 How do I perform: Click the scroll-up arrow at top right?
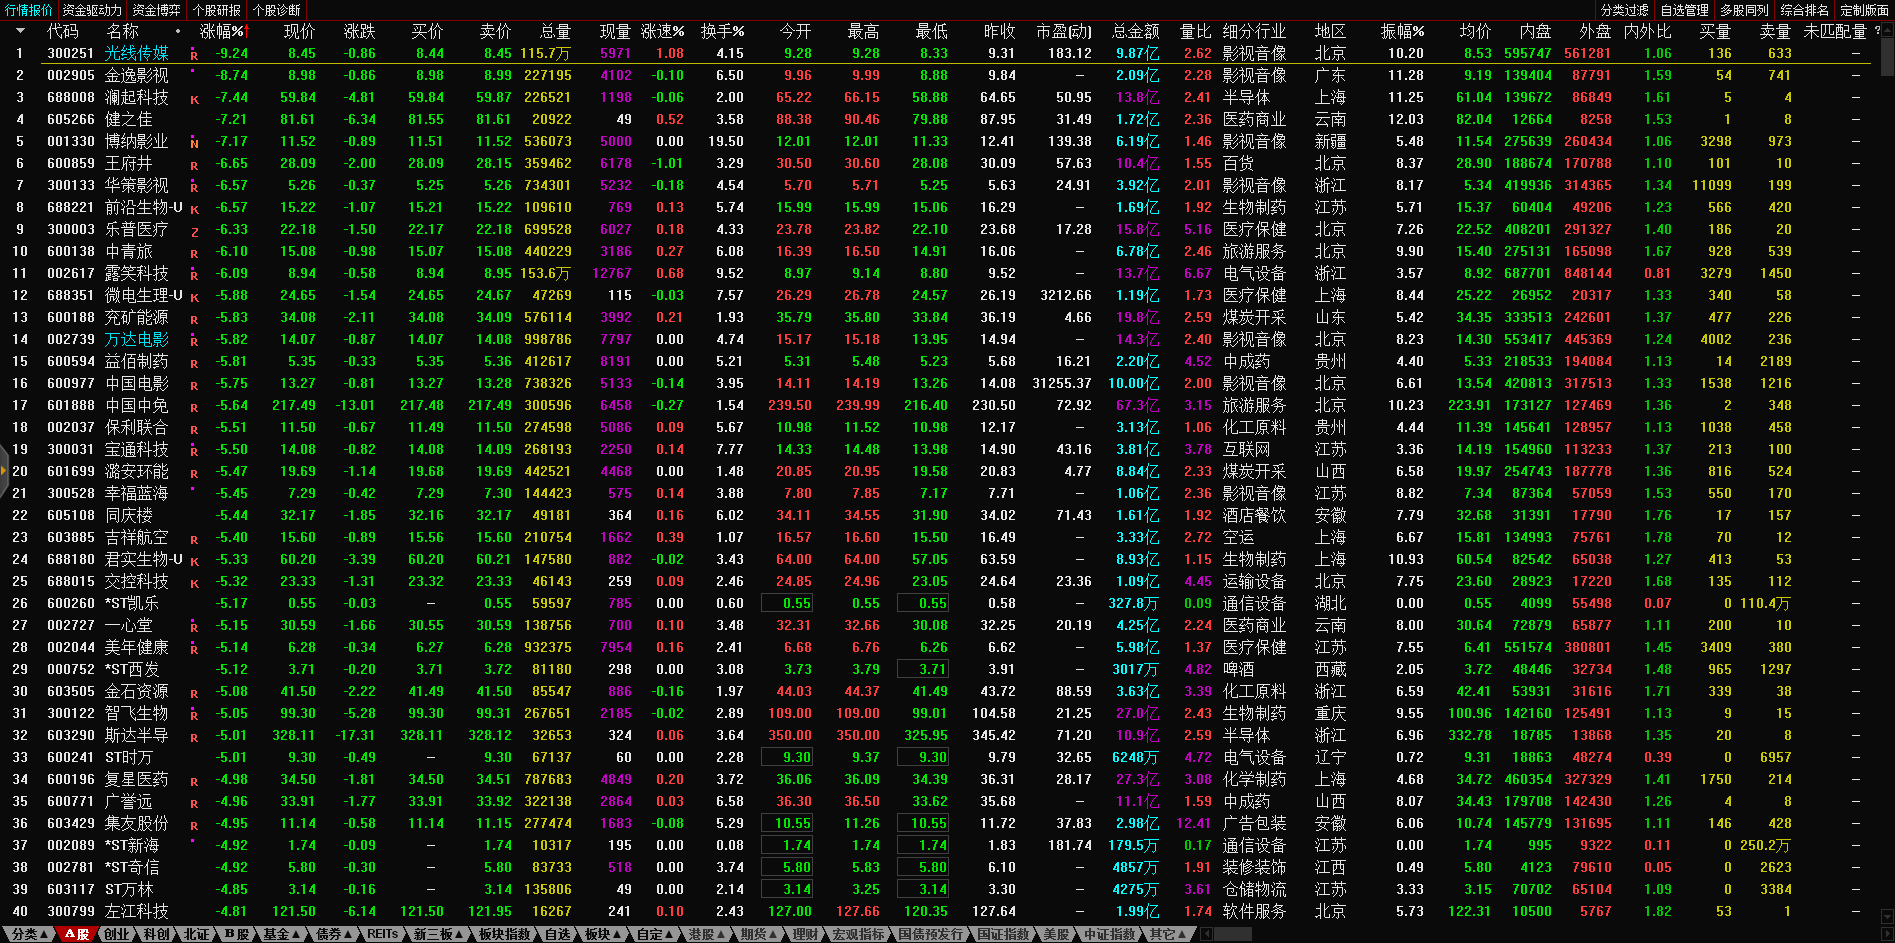[1886, 30]
